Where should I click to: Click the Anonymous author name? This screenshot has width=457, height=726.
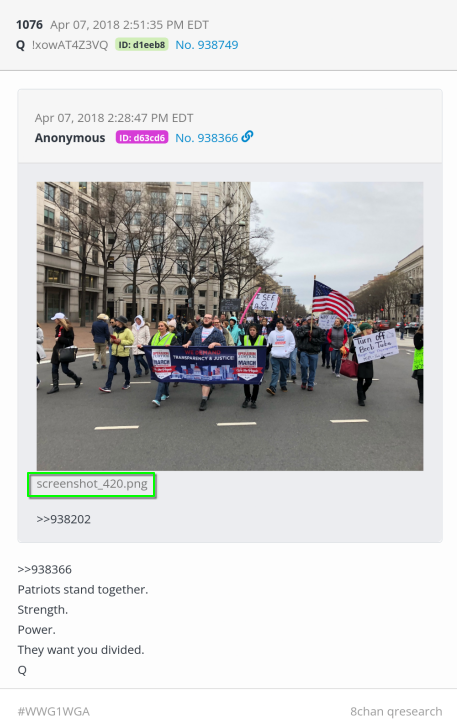click(70, 138)
